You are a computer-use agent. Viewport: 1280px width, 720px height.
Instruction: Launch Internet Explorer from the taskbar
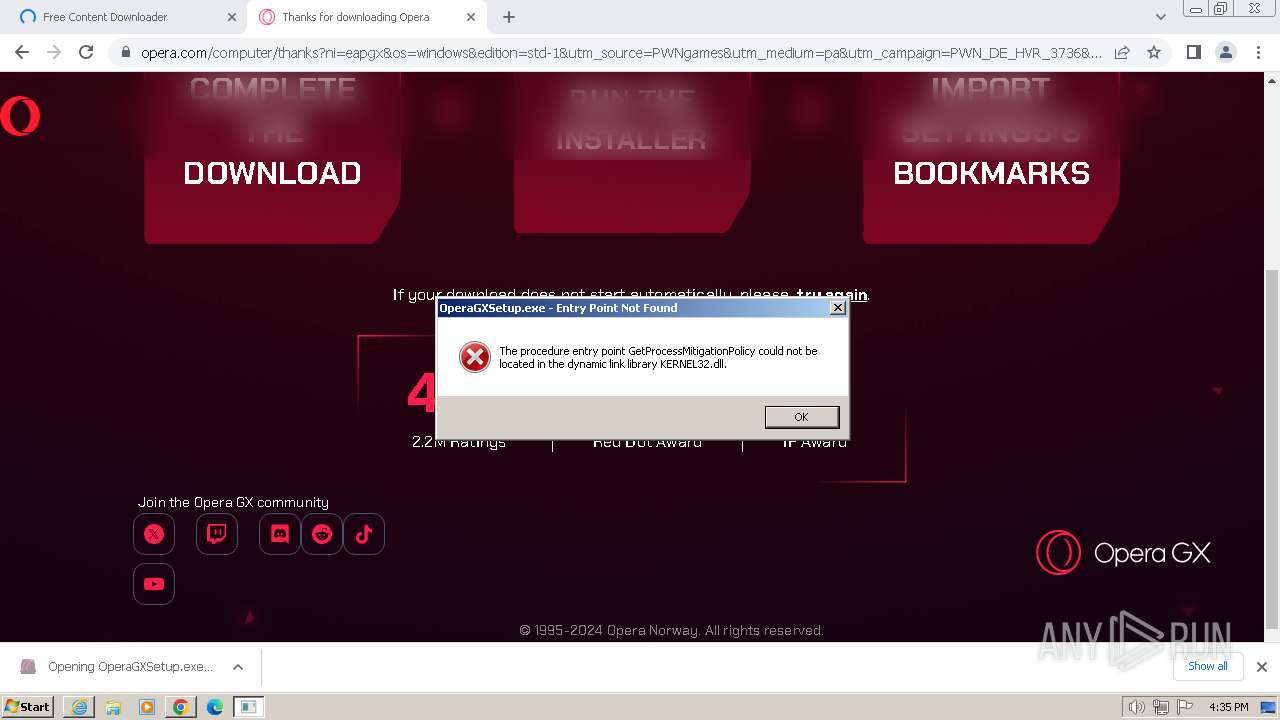[x=79, y=707]
